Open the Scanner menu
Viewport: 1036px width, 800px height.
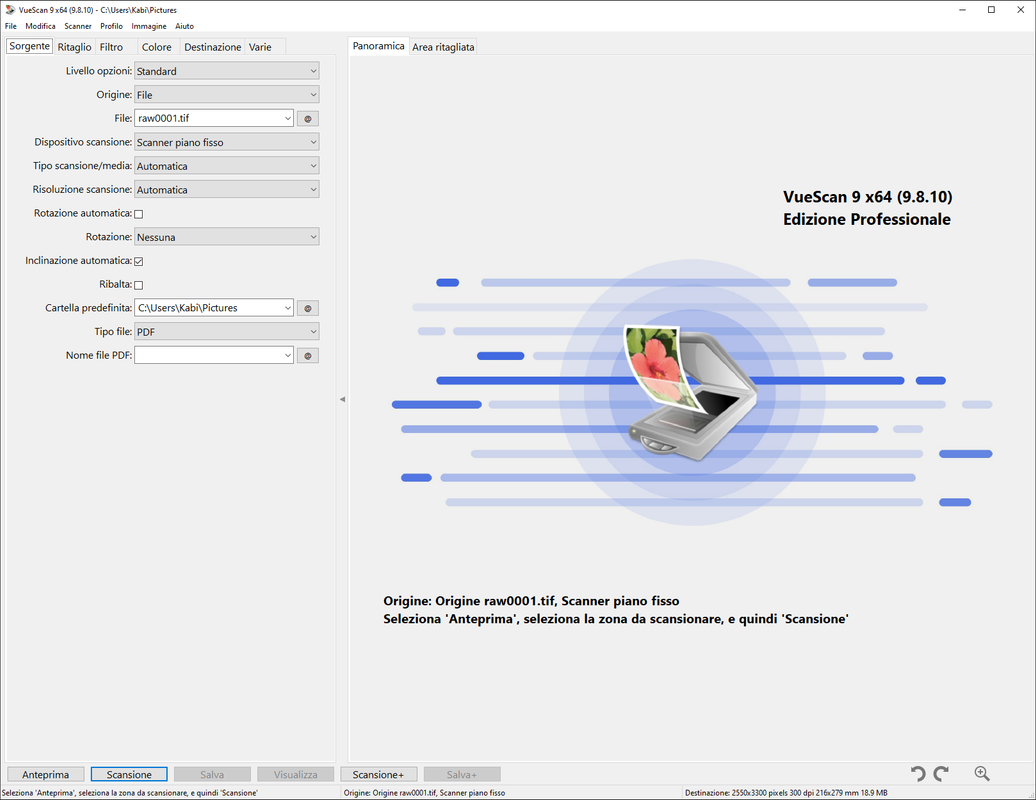78,26
